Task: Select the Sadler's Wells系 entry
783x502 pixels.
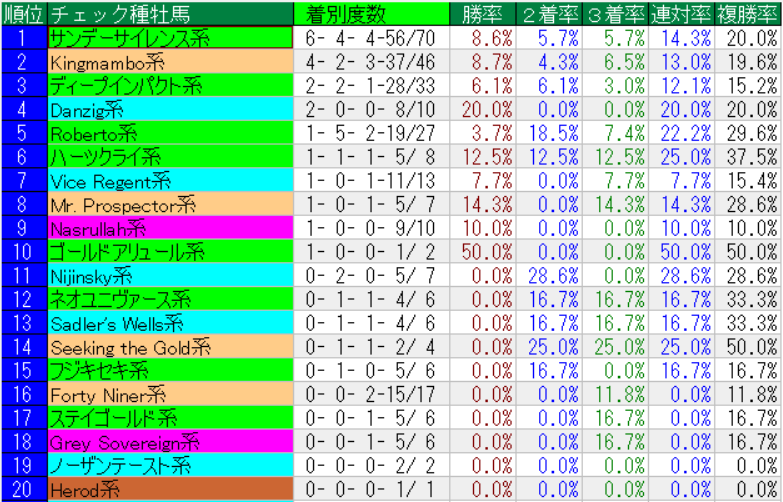Action: pos(170,323)
